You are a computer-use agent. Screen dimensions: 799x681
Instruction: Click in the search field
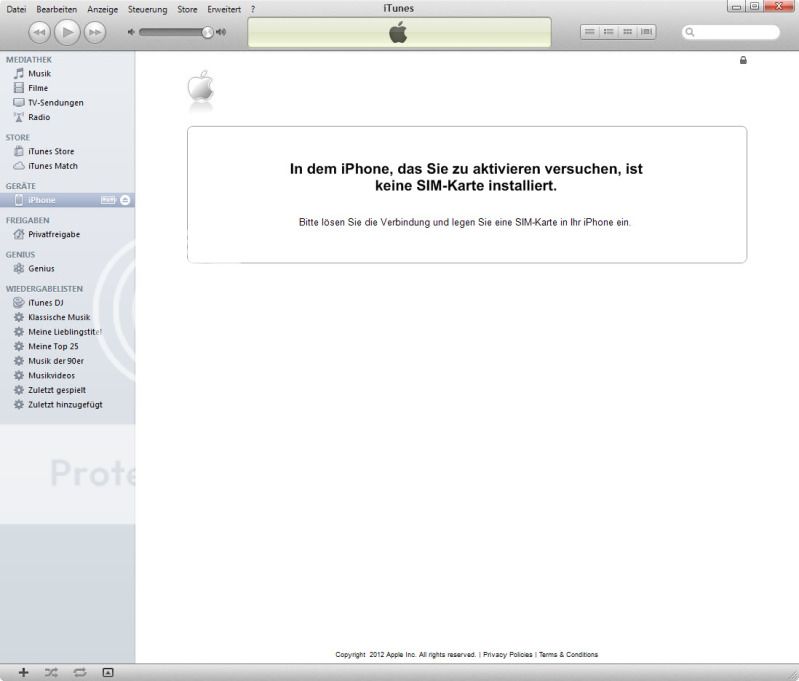pos(735,33)
